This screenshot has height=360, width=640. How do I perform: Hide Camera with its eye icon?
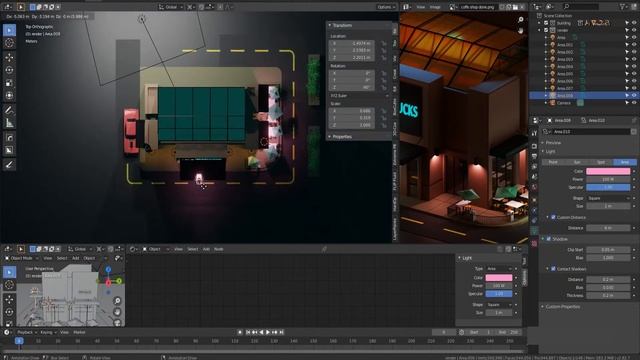tap(634, 102)
